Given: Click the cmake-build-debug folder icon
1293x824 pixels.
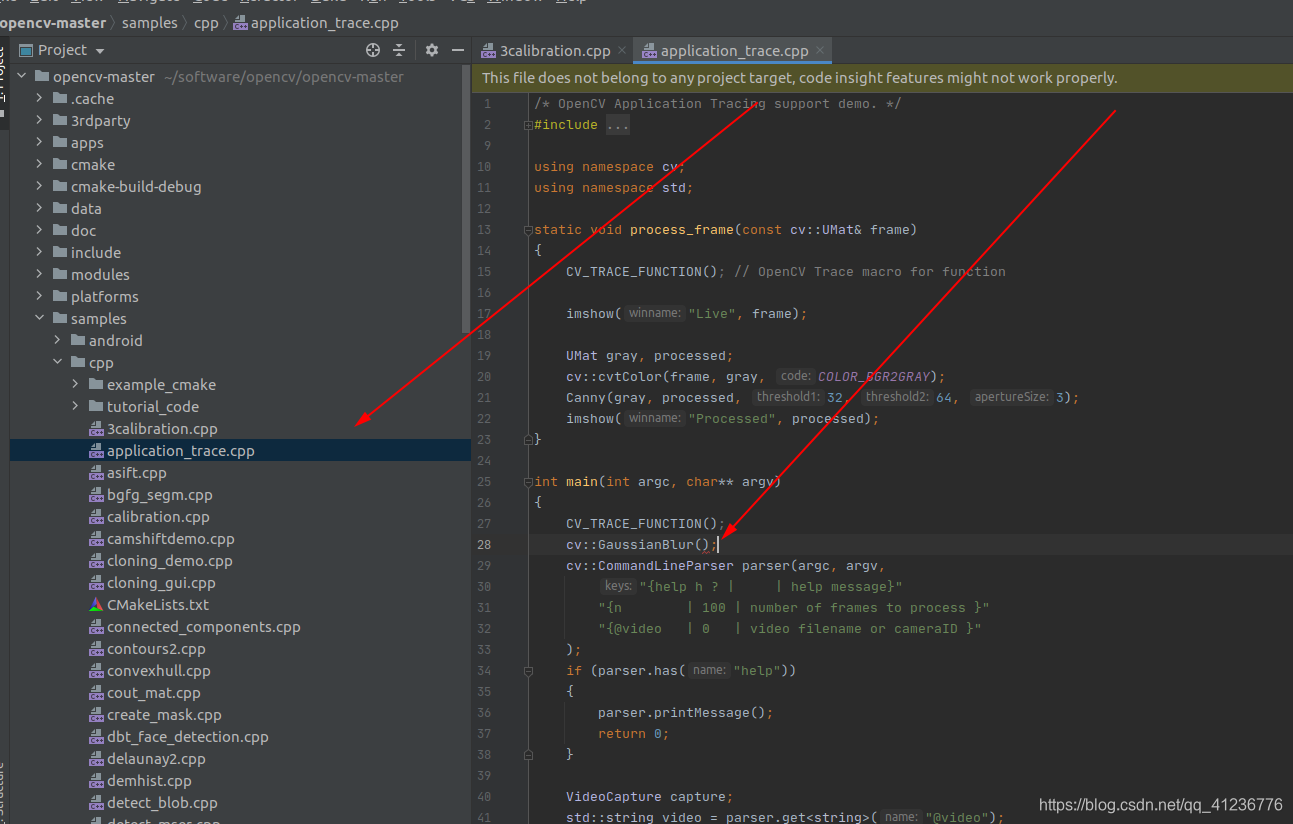Looking at the screenshot, I should click(x=60, y=187).
